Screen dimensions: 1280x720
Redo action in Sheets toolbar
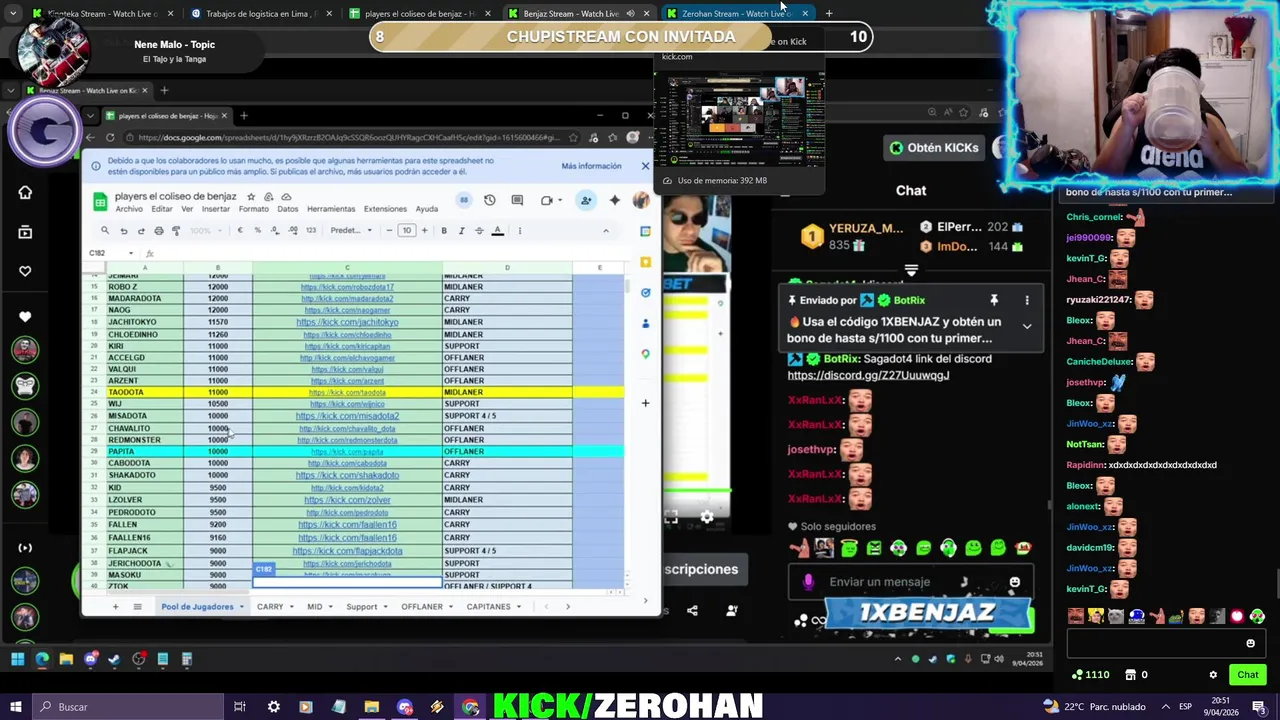point(141,231)
